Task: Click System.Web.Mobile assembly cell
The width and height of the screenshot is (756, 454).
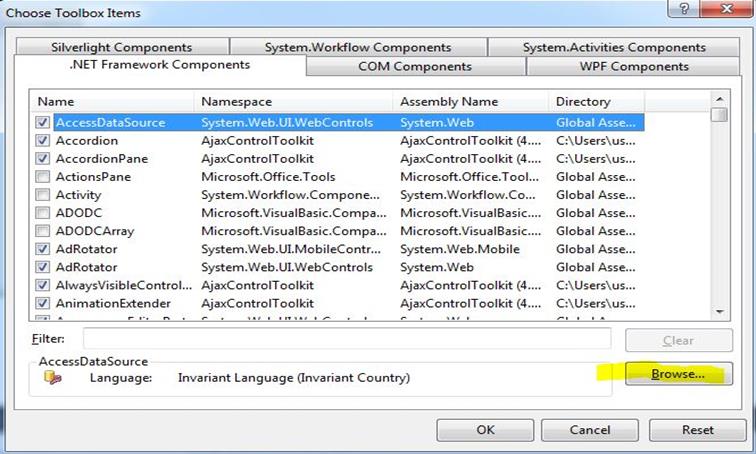Action: click(460, 249)
